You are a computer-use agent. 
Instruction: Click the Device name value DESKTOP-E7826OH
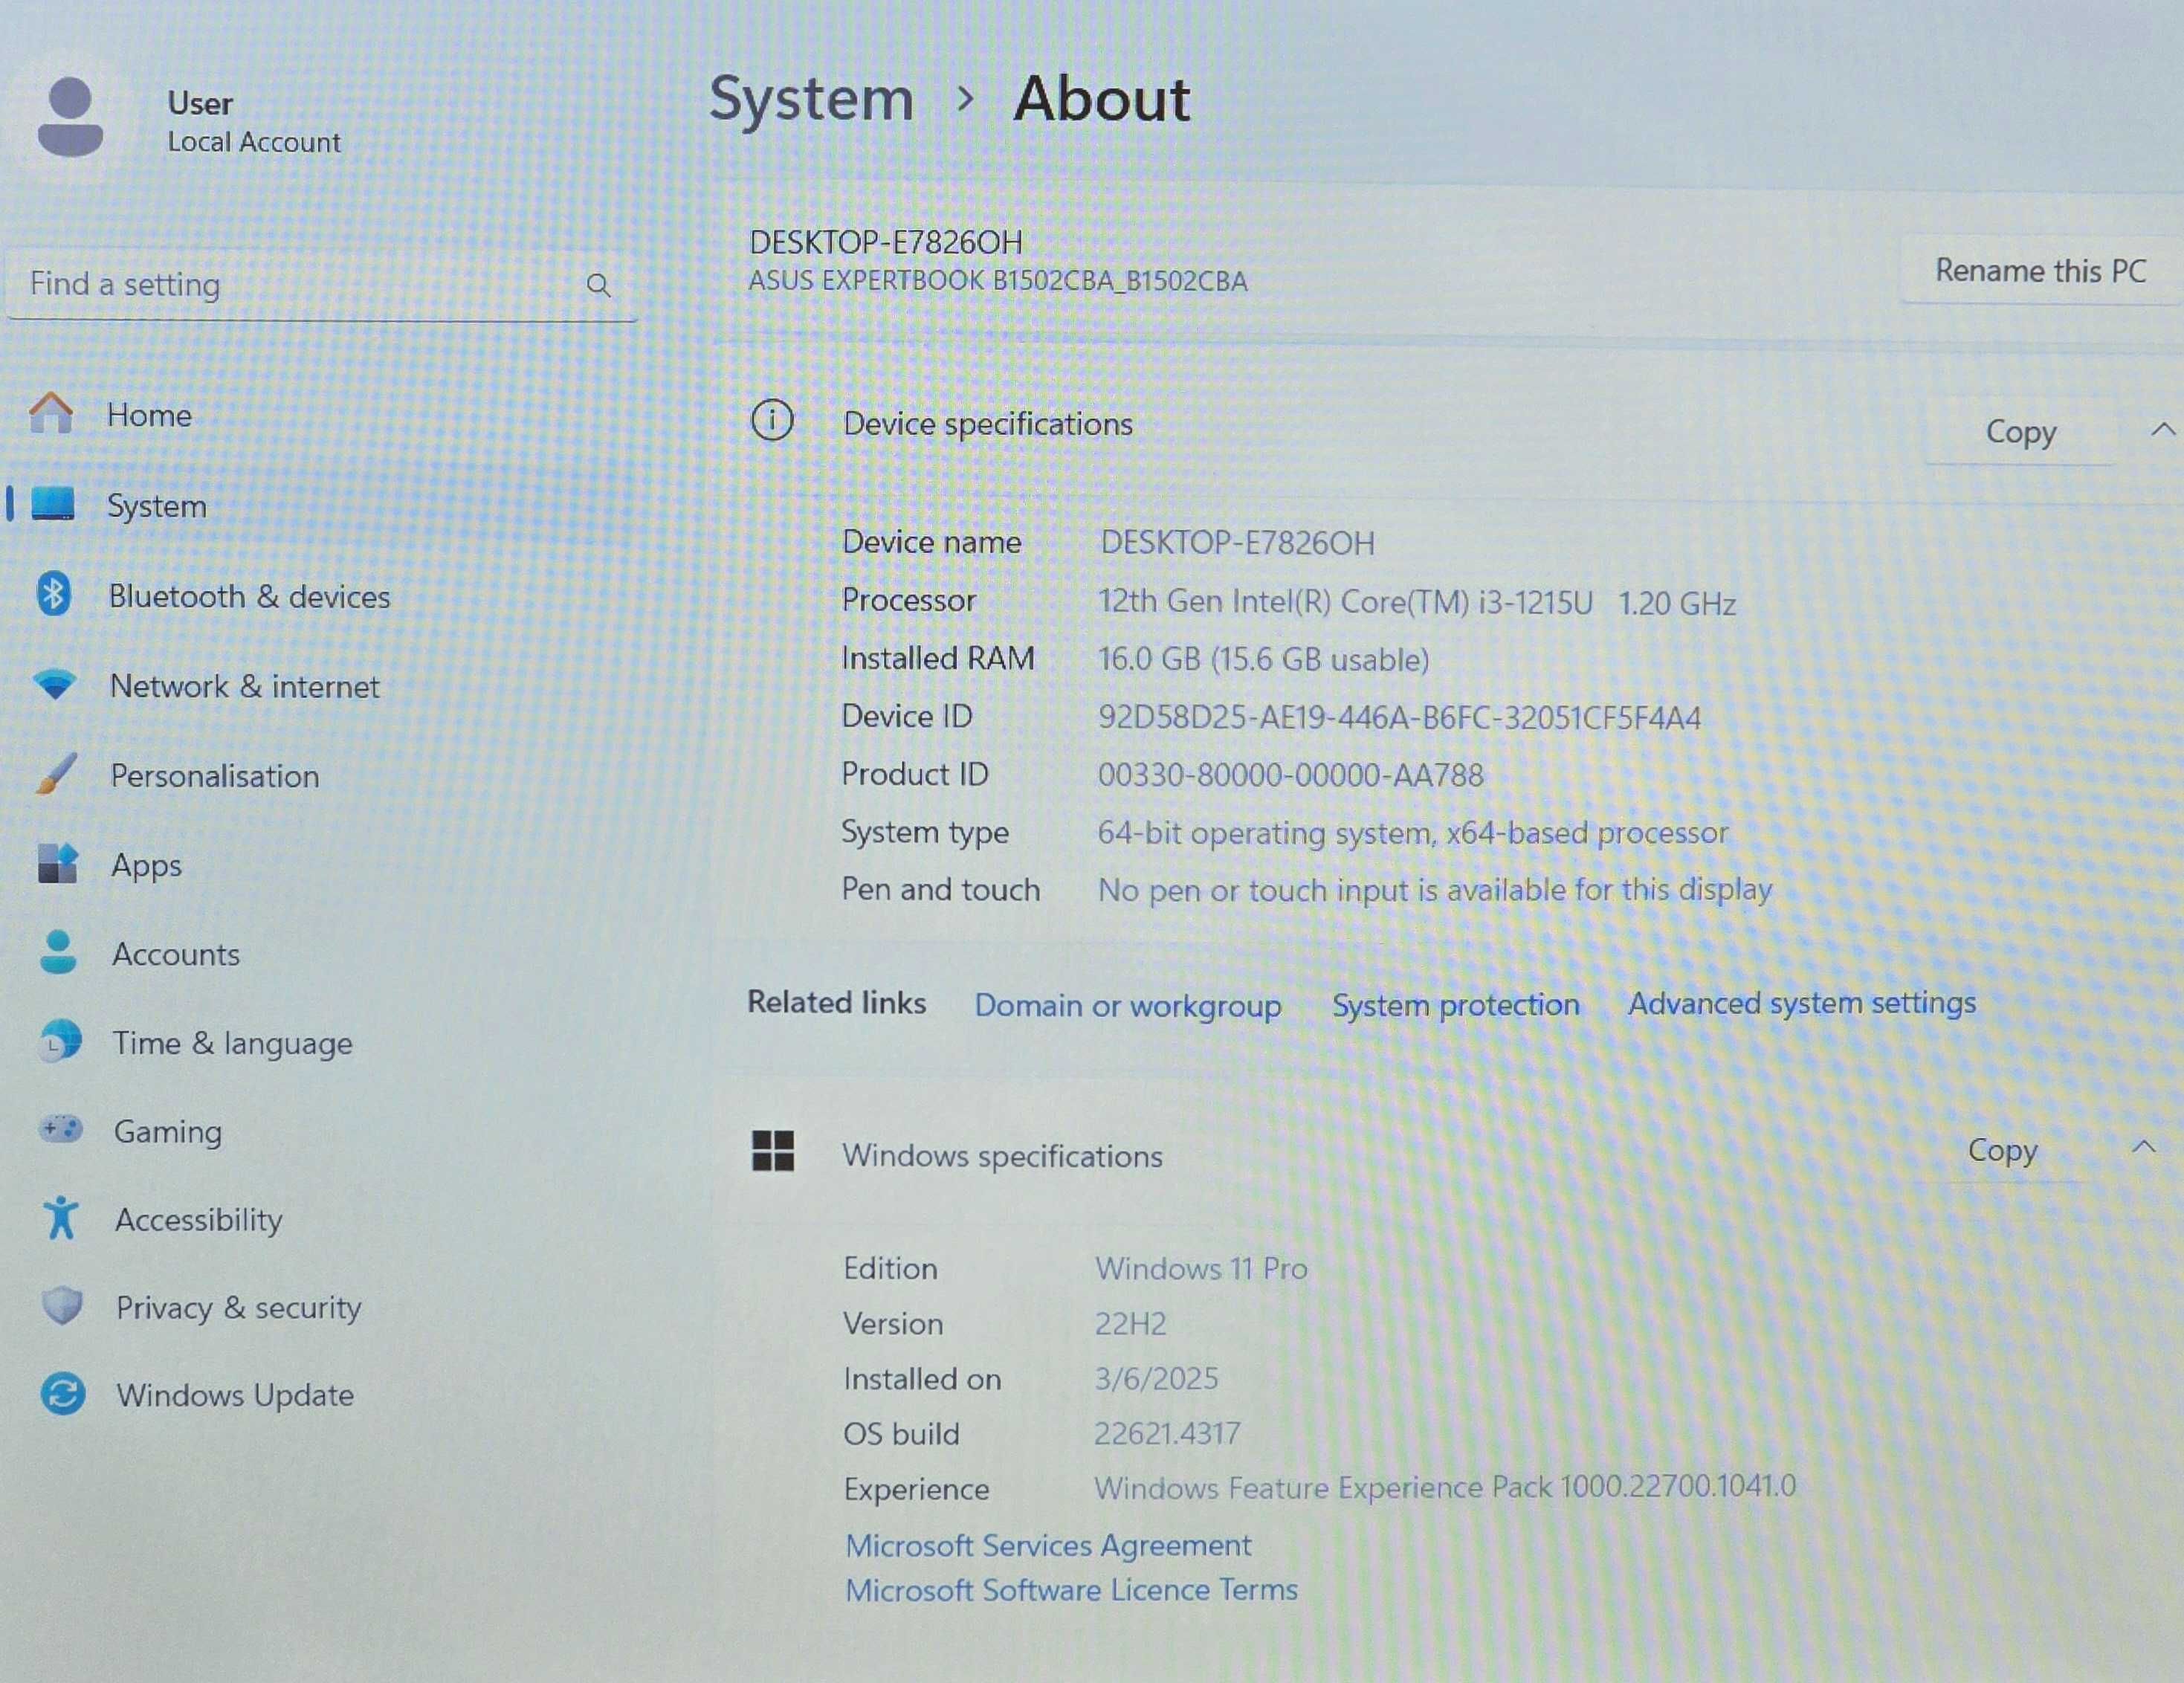point(1237,543)
